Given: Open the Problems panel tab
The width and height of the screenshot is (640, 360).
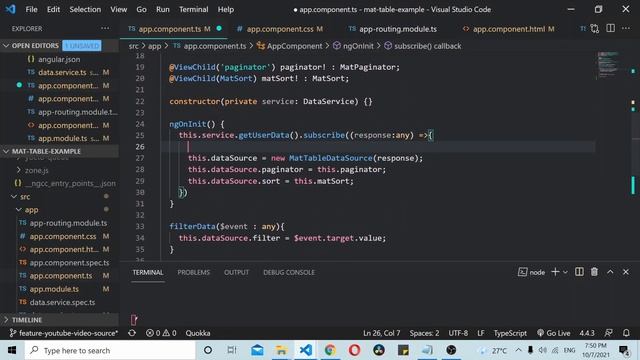Looking at the screenshot, I should coord(193,272).
